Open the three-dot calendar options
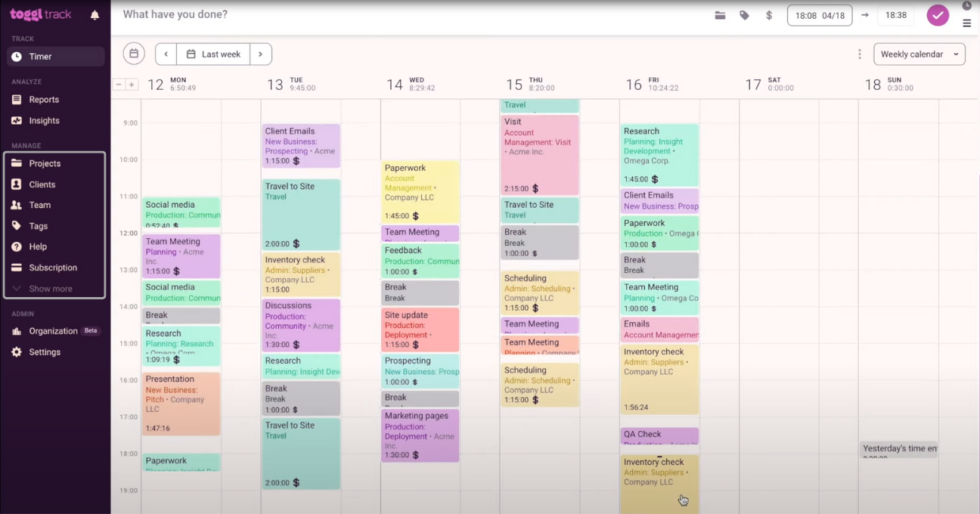The image size is (980, 514). (859, 54)
